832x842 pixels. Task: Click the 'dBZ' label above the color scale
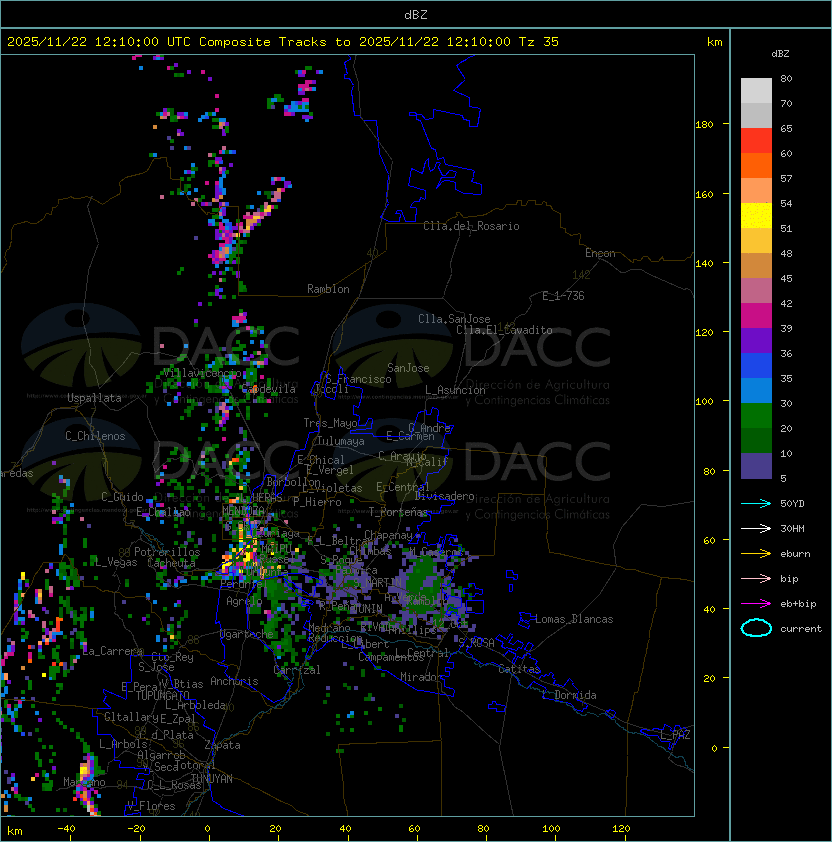[780, 54]
